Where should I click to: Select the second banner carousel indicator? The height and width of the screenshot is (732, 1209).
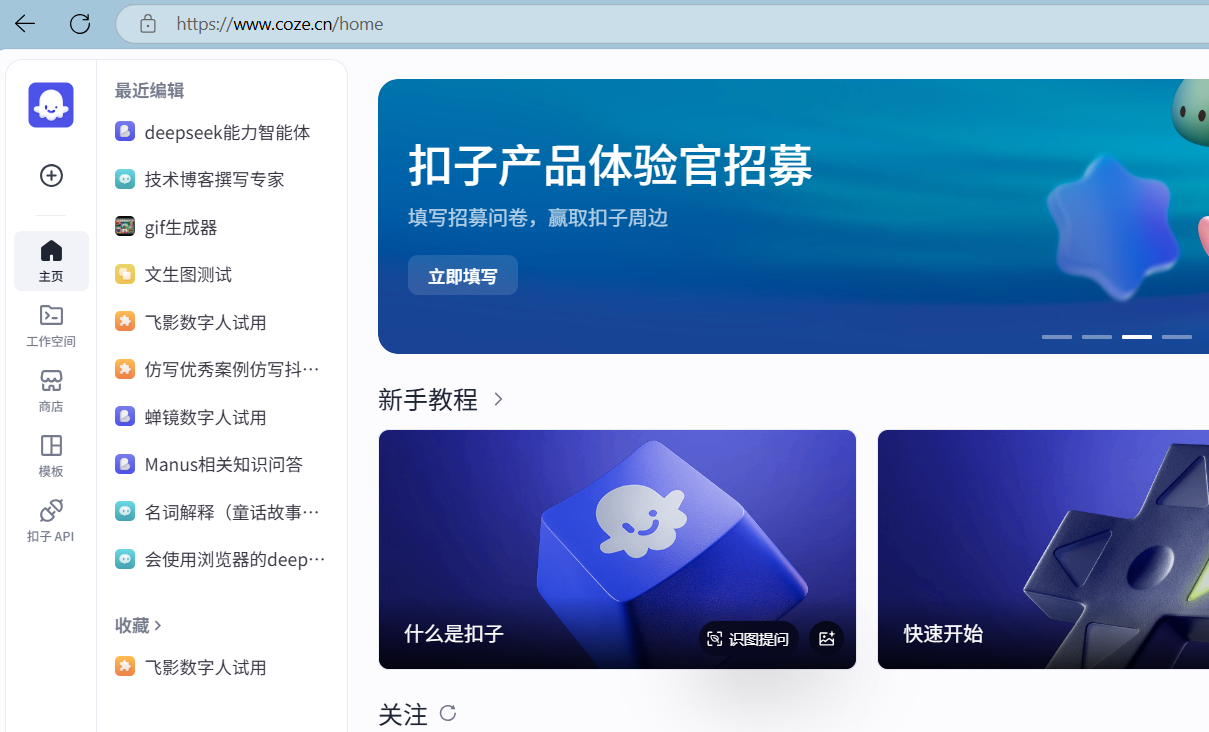coord(1097,337)
